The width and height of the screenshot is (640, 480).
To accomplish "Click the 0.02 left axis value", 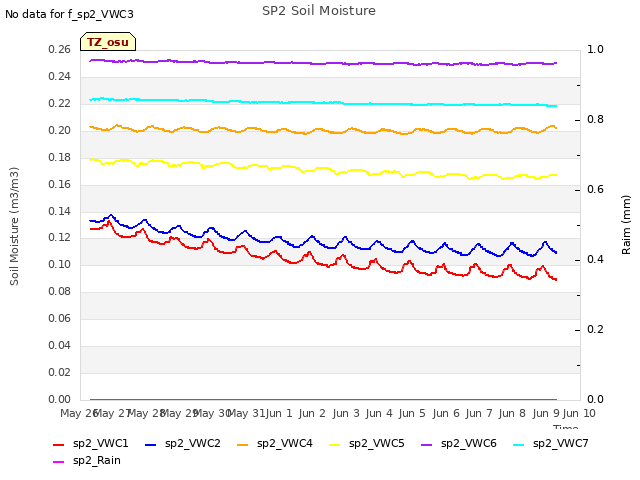I will [60, 372].
